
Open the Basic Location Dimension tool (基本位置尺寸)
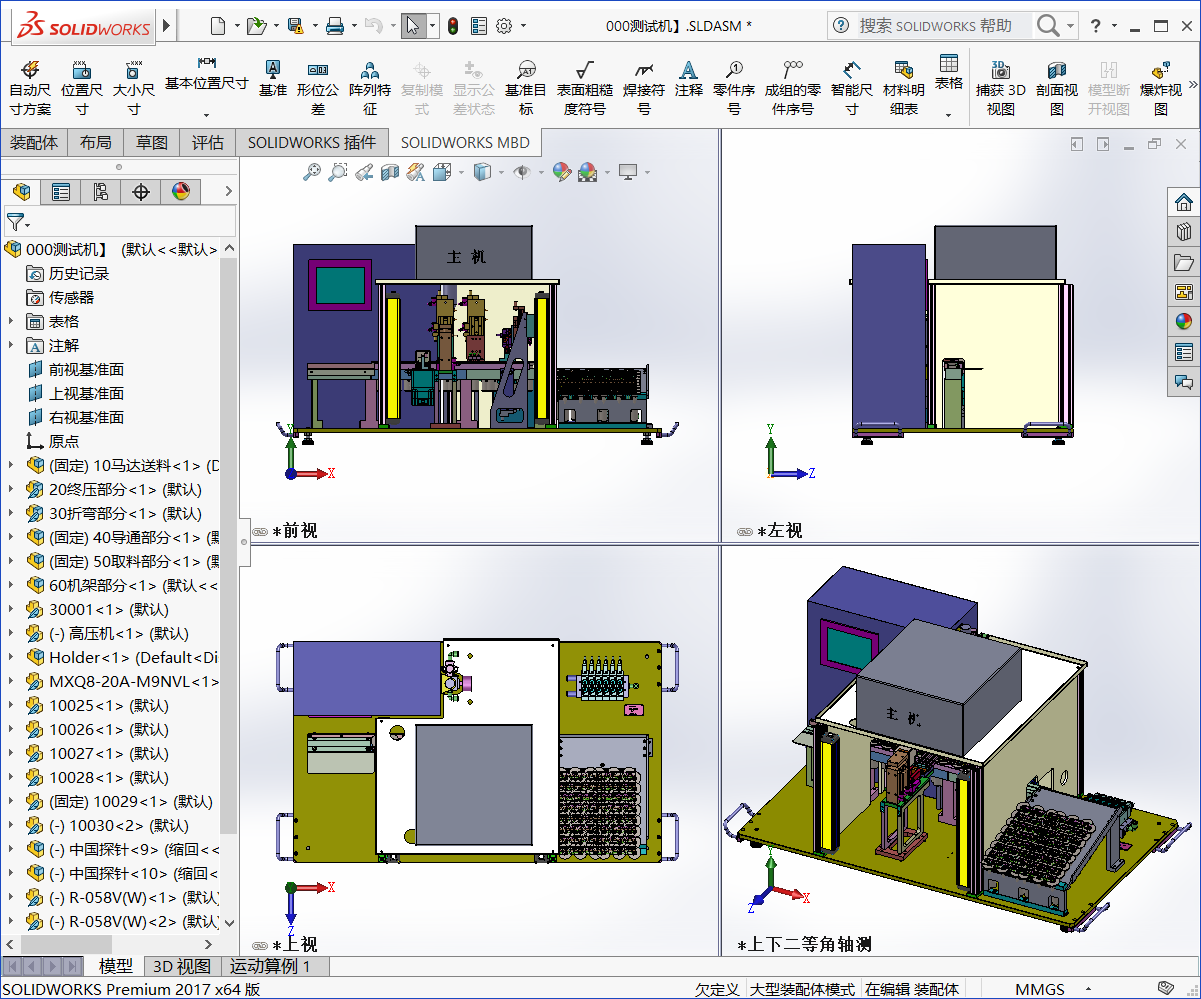[x=206, y=87]
